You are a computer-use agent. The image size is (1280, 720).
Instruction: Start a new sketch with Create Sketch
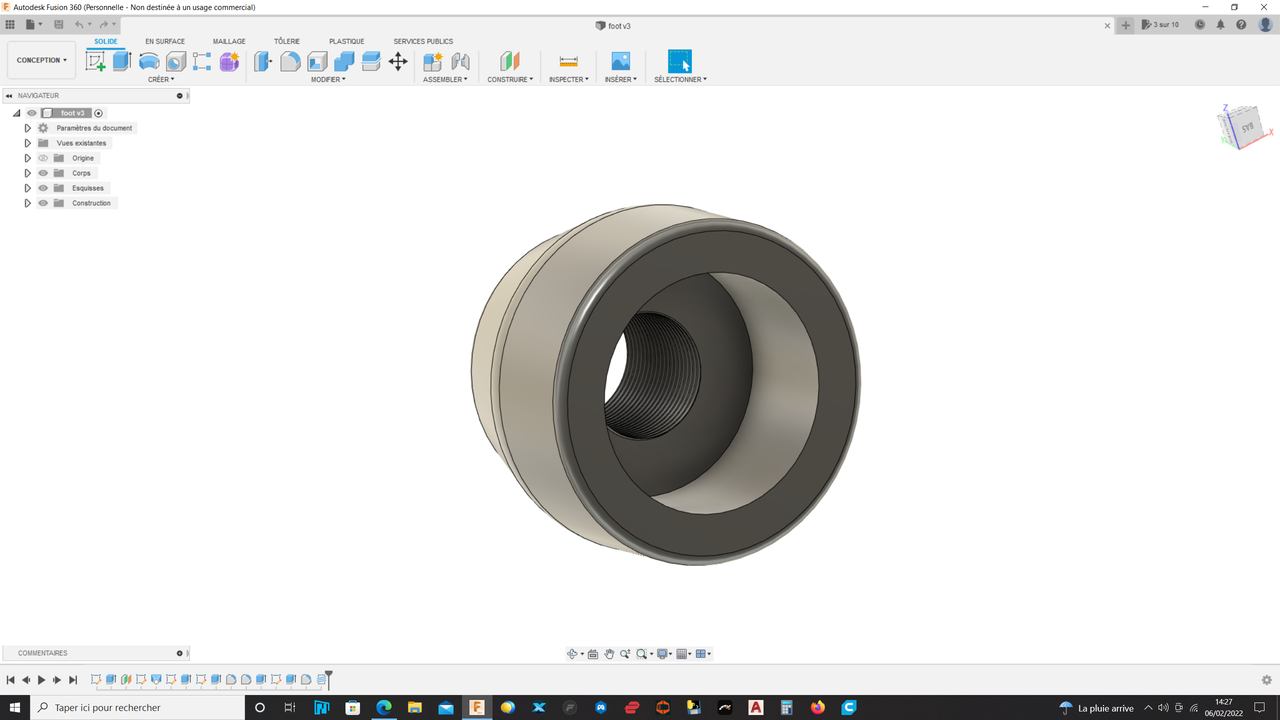[x=96, y=61]
